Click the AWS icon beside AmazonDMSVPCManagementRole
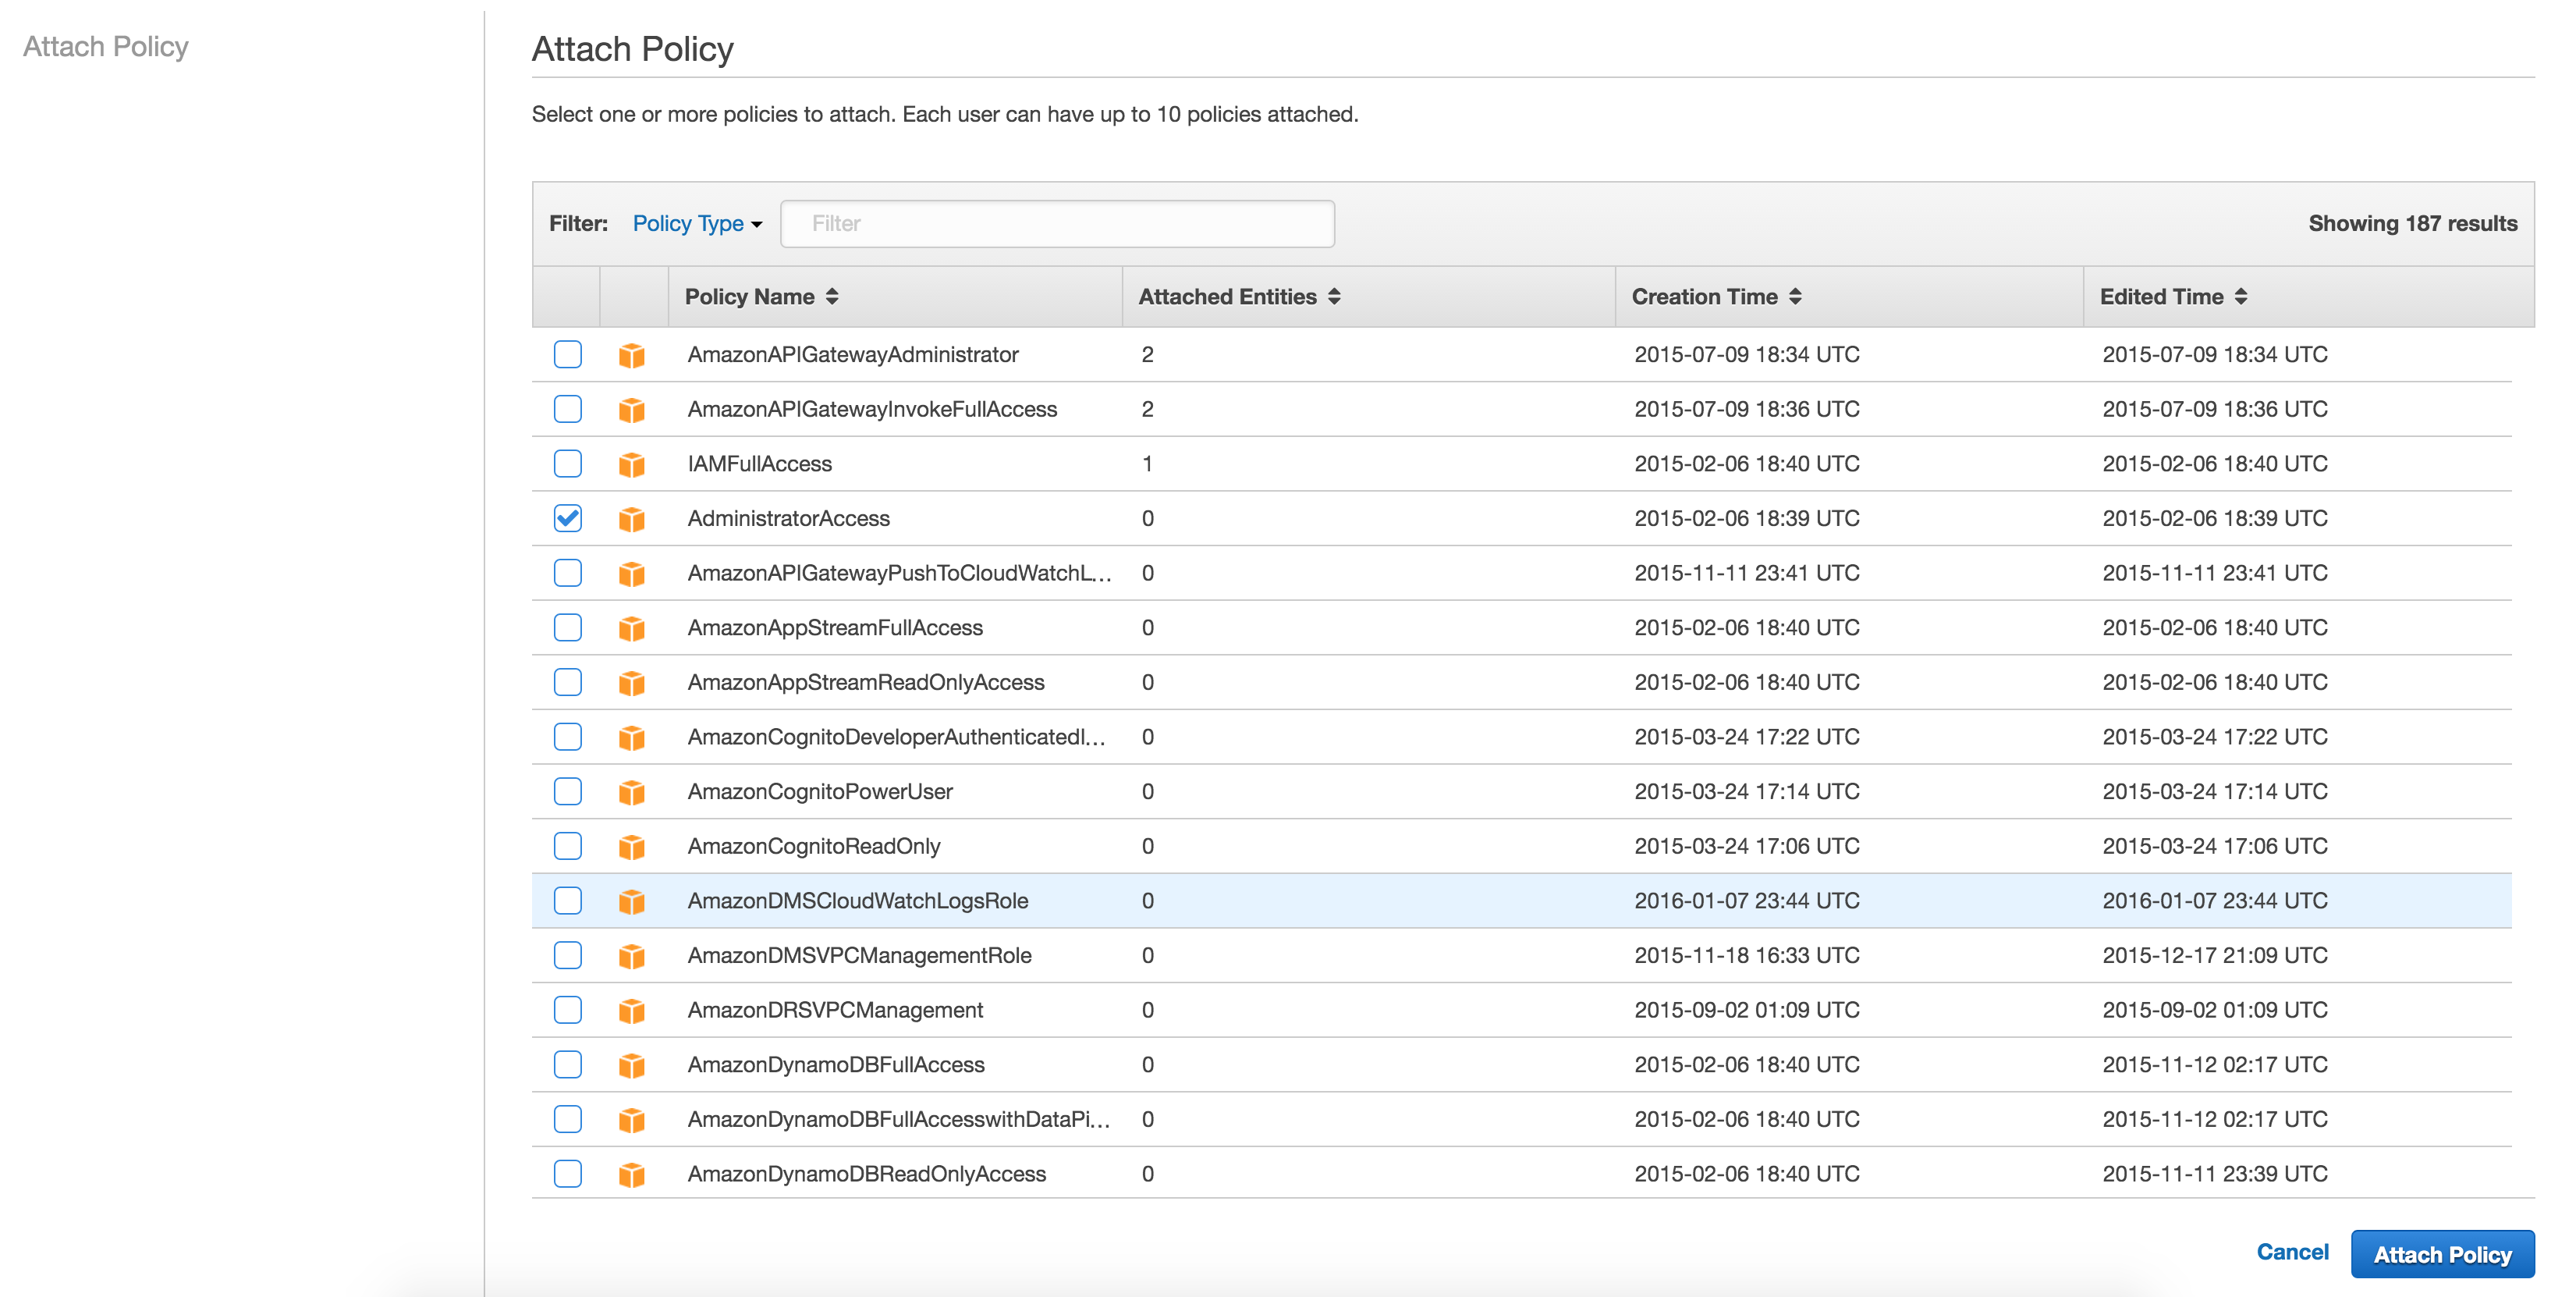 pos(632,955)
